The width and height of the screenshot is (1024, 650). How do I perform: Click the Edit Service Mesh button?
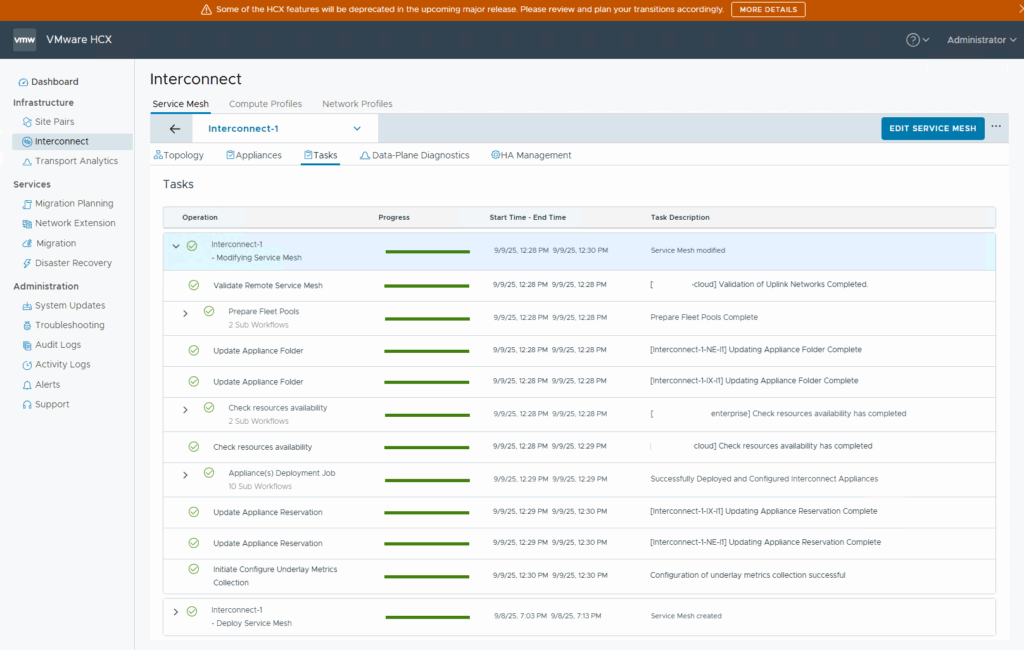pos(932,129)
